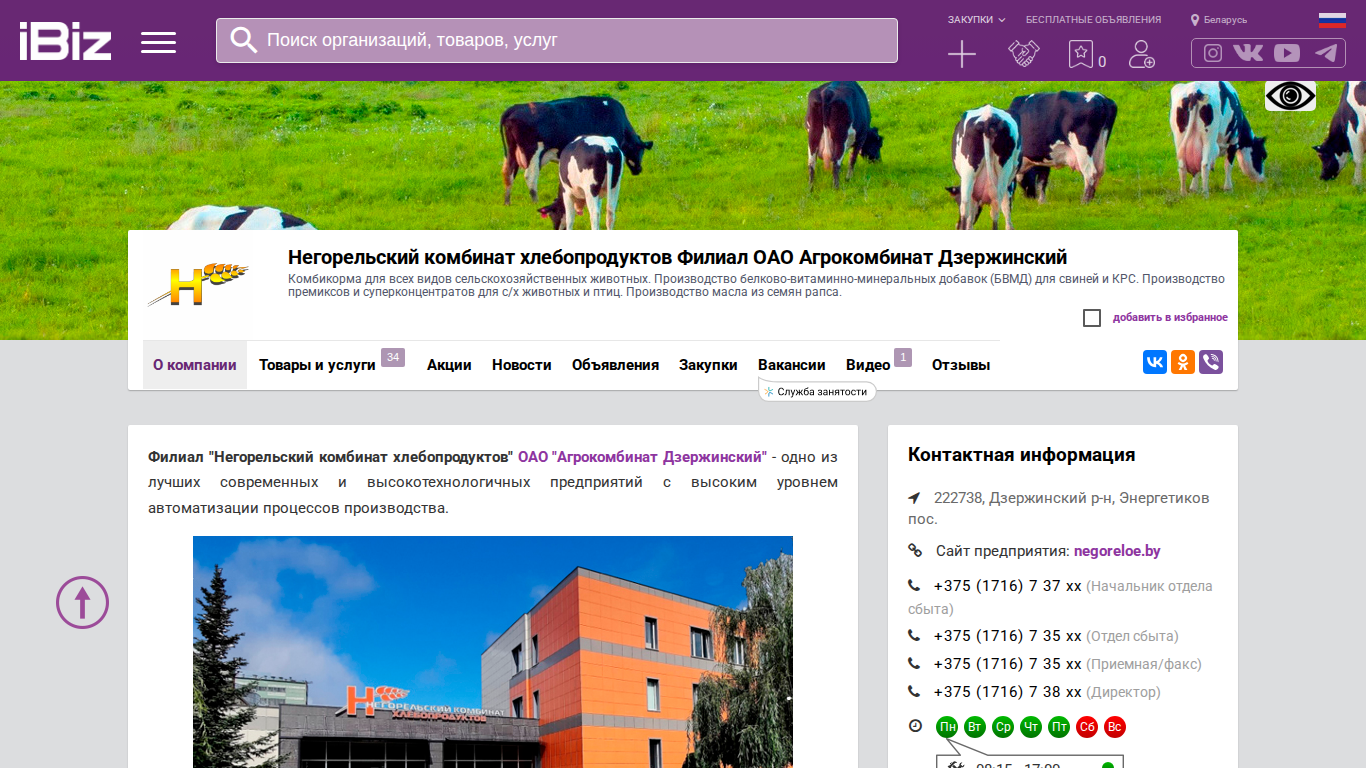This screenshot has width=1366, height=768.
Task: Click the plus add icon in header
Action: click(962, 54)
